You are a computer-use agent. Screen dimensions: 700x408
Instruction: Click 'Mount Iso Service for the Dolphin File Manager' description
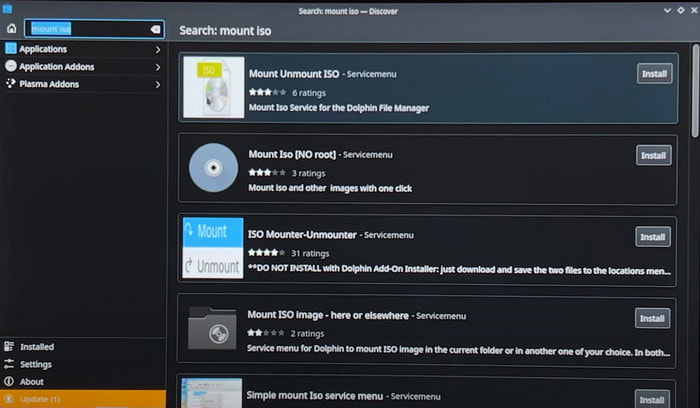tap(339, 108)
